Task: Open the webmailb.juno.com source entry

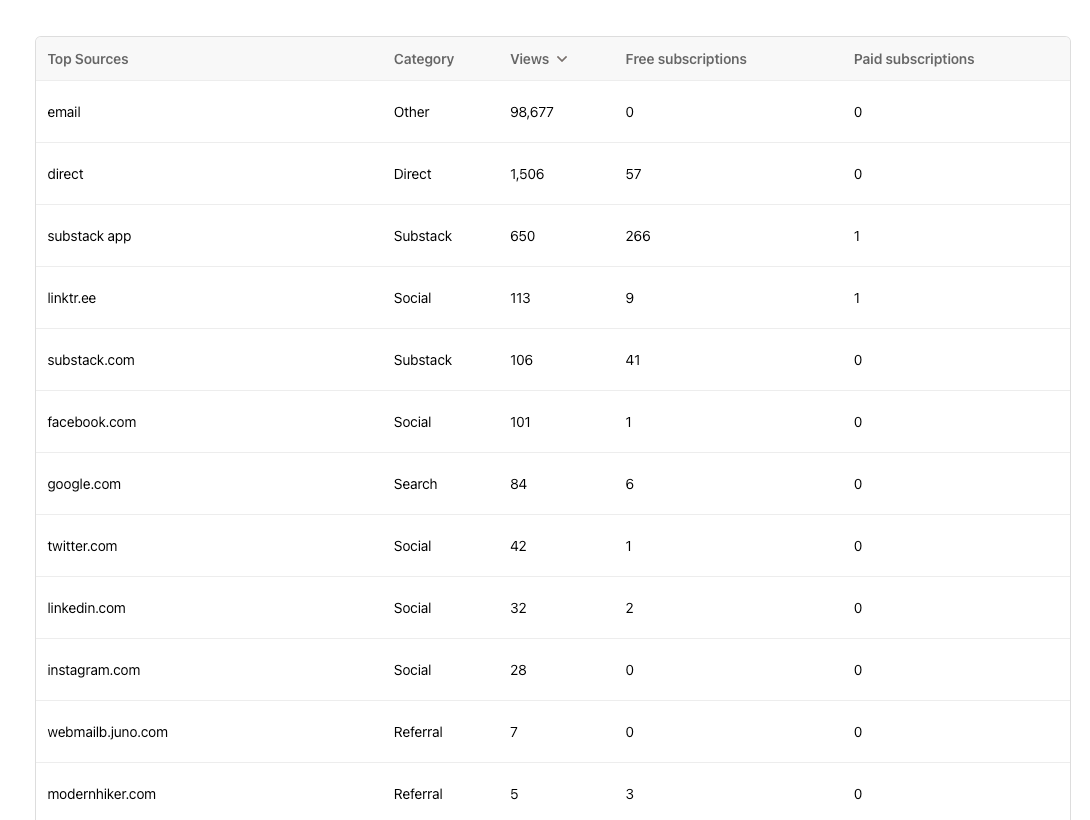Action: tap(108, 732)
